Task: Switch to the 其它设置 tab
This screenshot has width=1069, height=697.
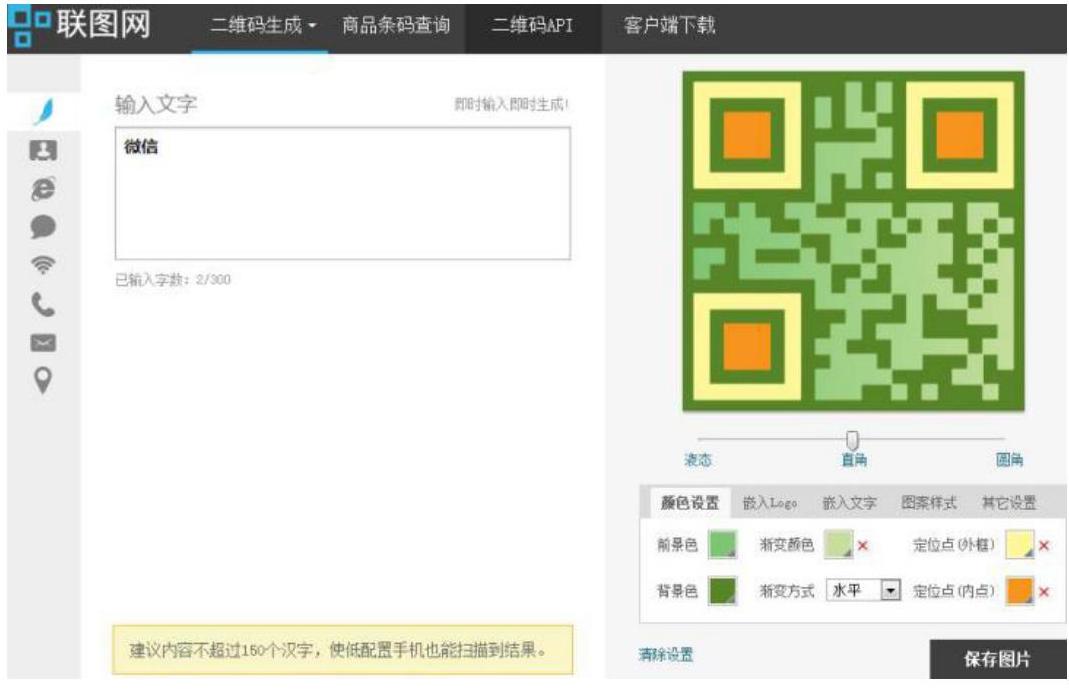Action: (x=1008, y=503)
